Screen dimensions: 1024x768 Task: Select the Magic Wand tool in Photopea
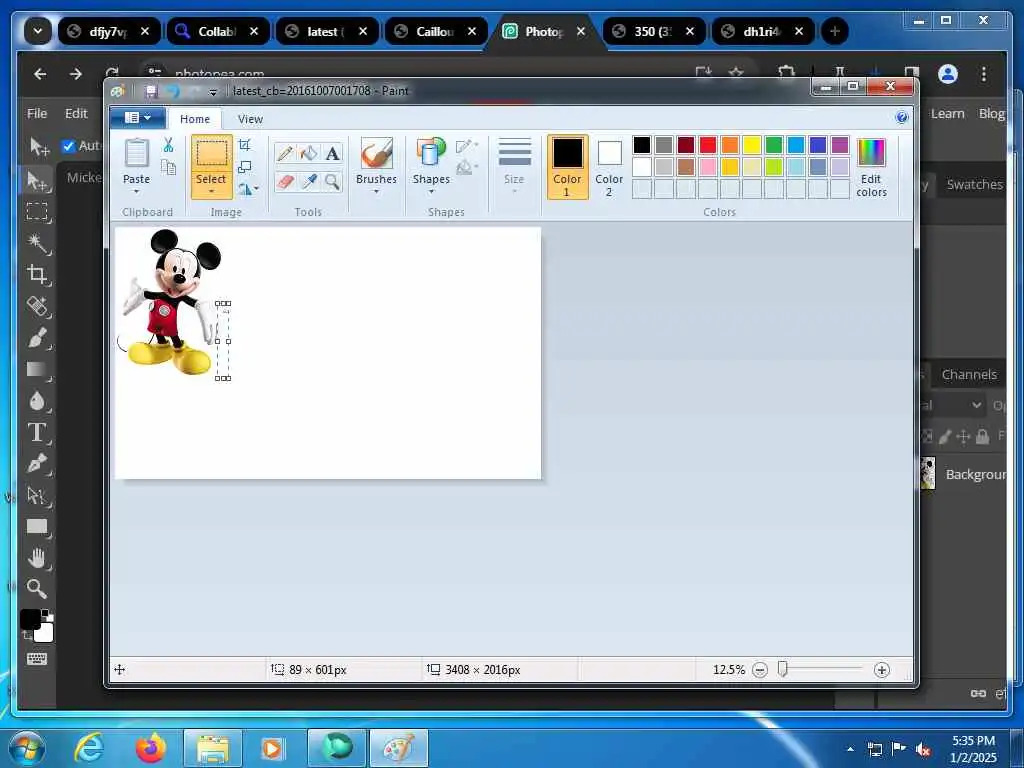coord(37,243)
